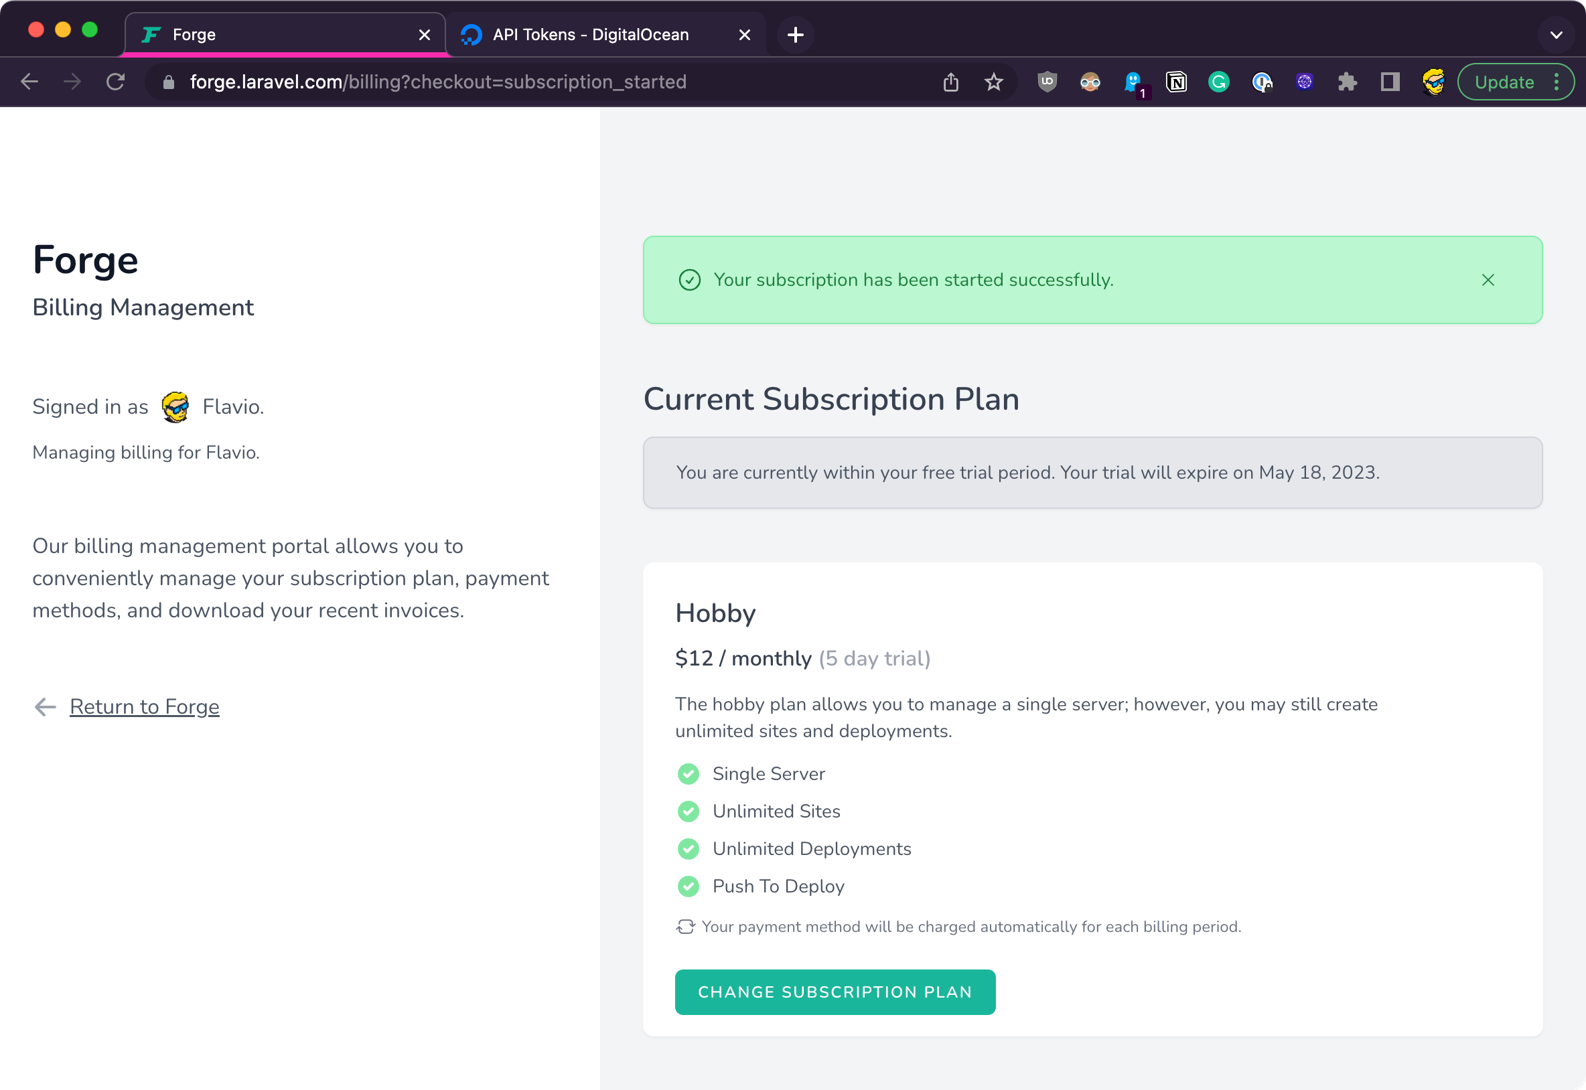Toggle the browser side panel icon

pos(1390,82)
